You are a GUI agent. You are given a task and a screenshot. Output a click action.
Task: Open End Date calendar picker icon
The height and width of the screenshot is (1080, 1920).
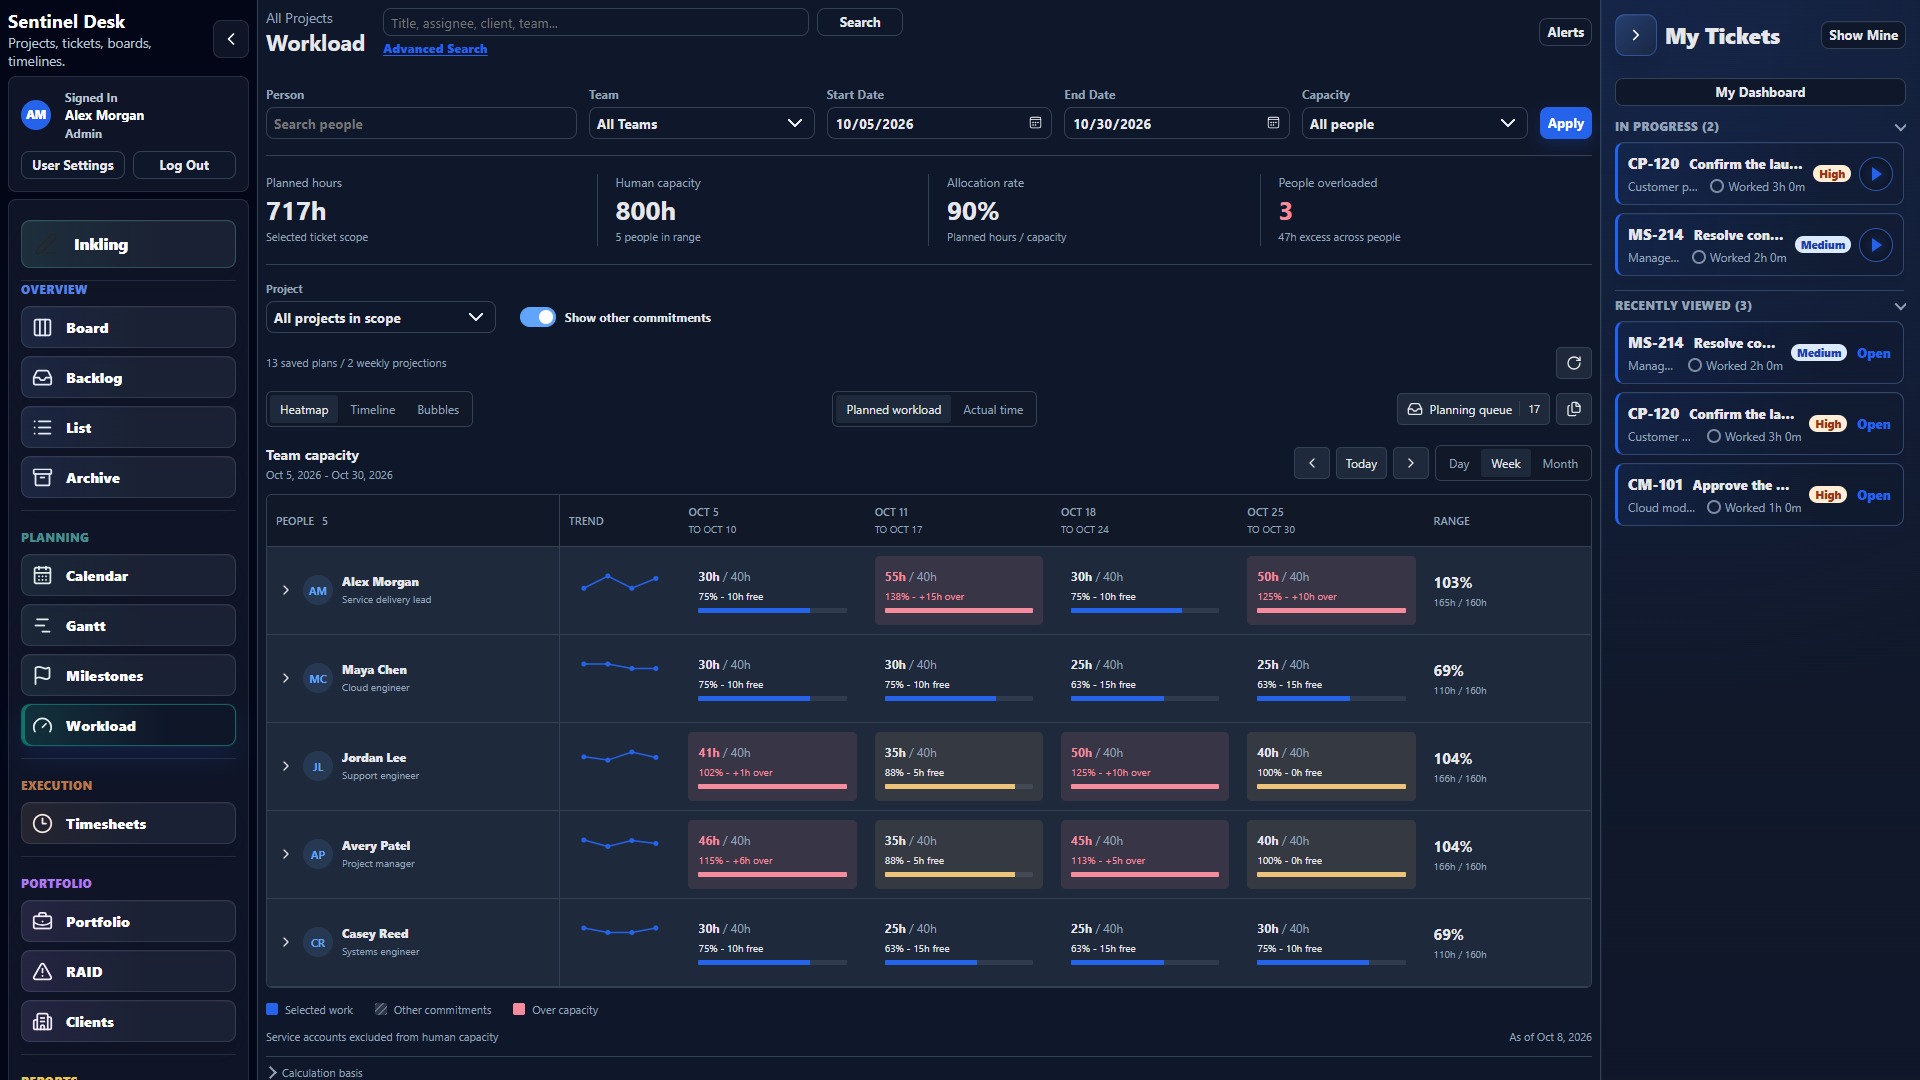[x=1273, y=123]
